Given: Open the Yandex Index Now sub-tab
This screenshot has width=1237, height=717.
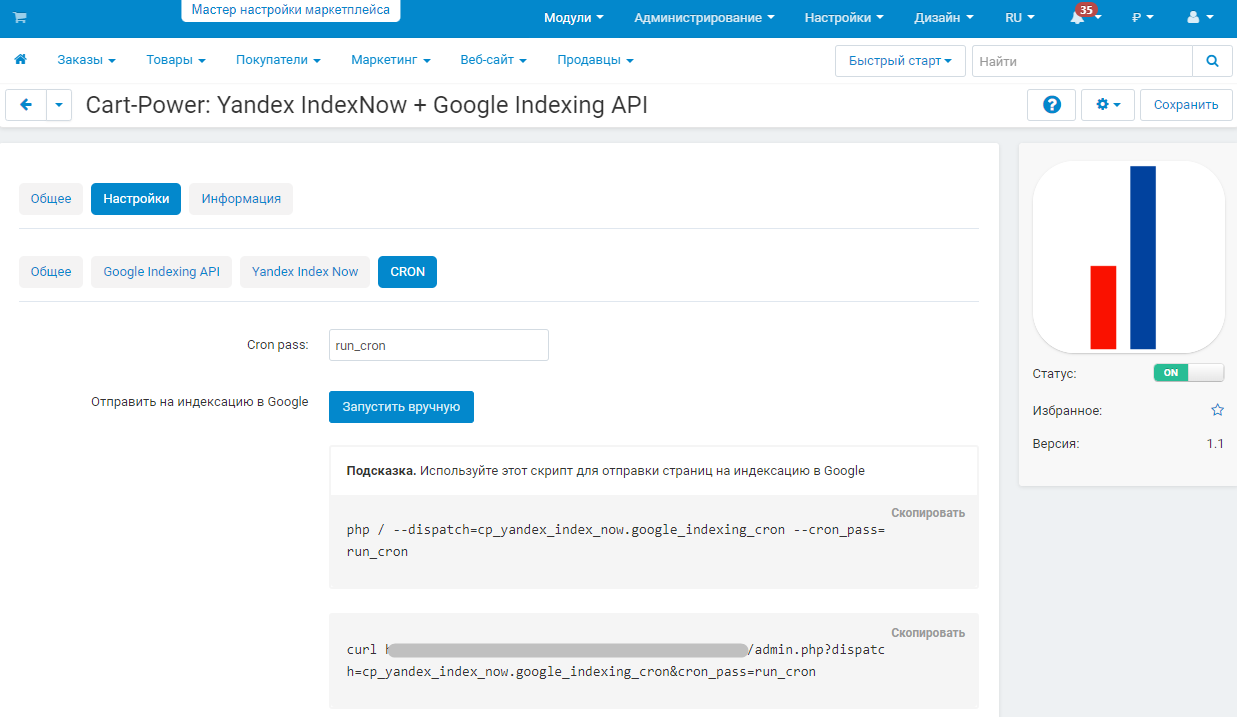Looking at the screenshot, I should [305, 272].
